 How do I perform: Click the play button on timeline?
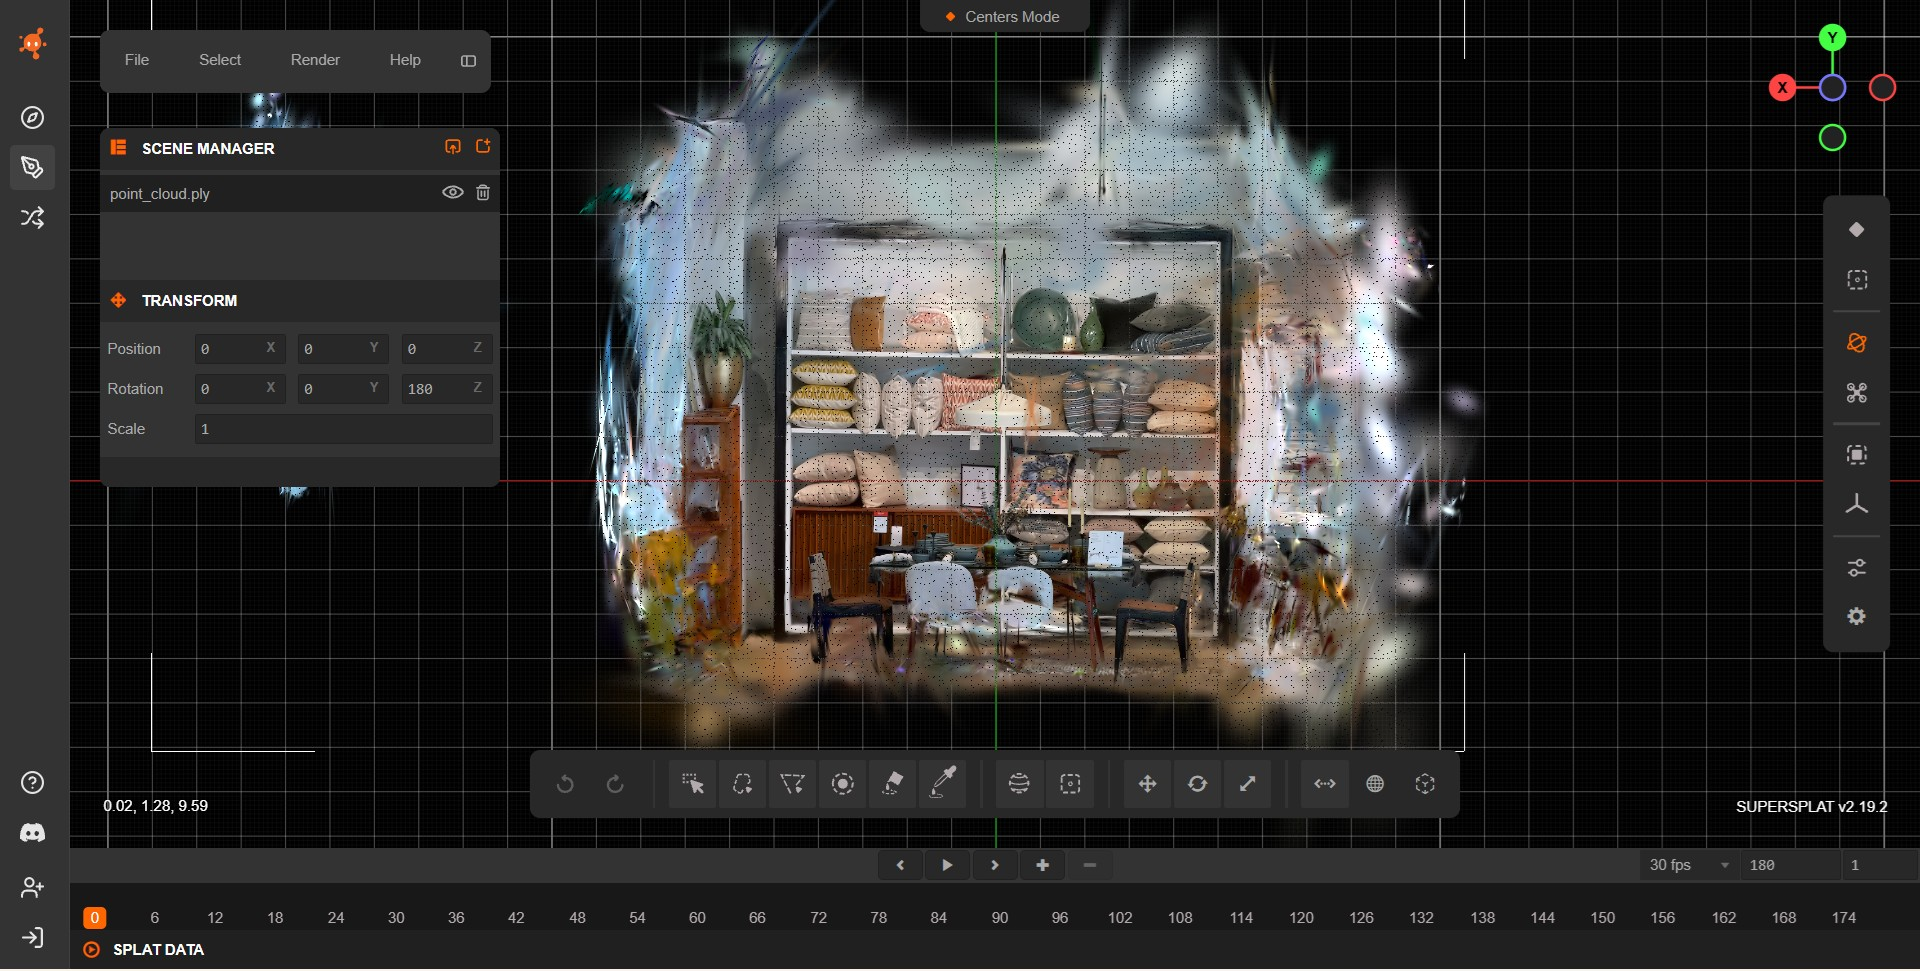[947, 866]
